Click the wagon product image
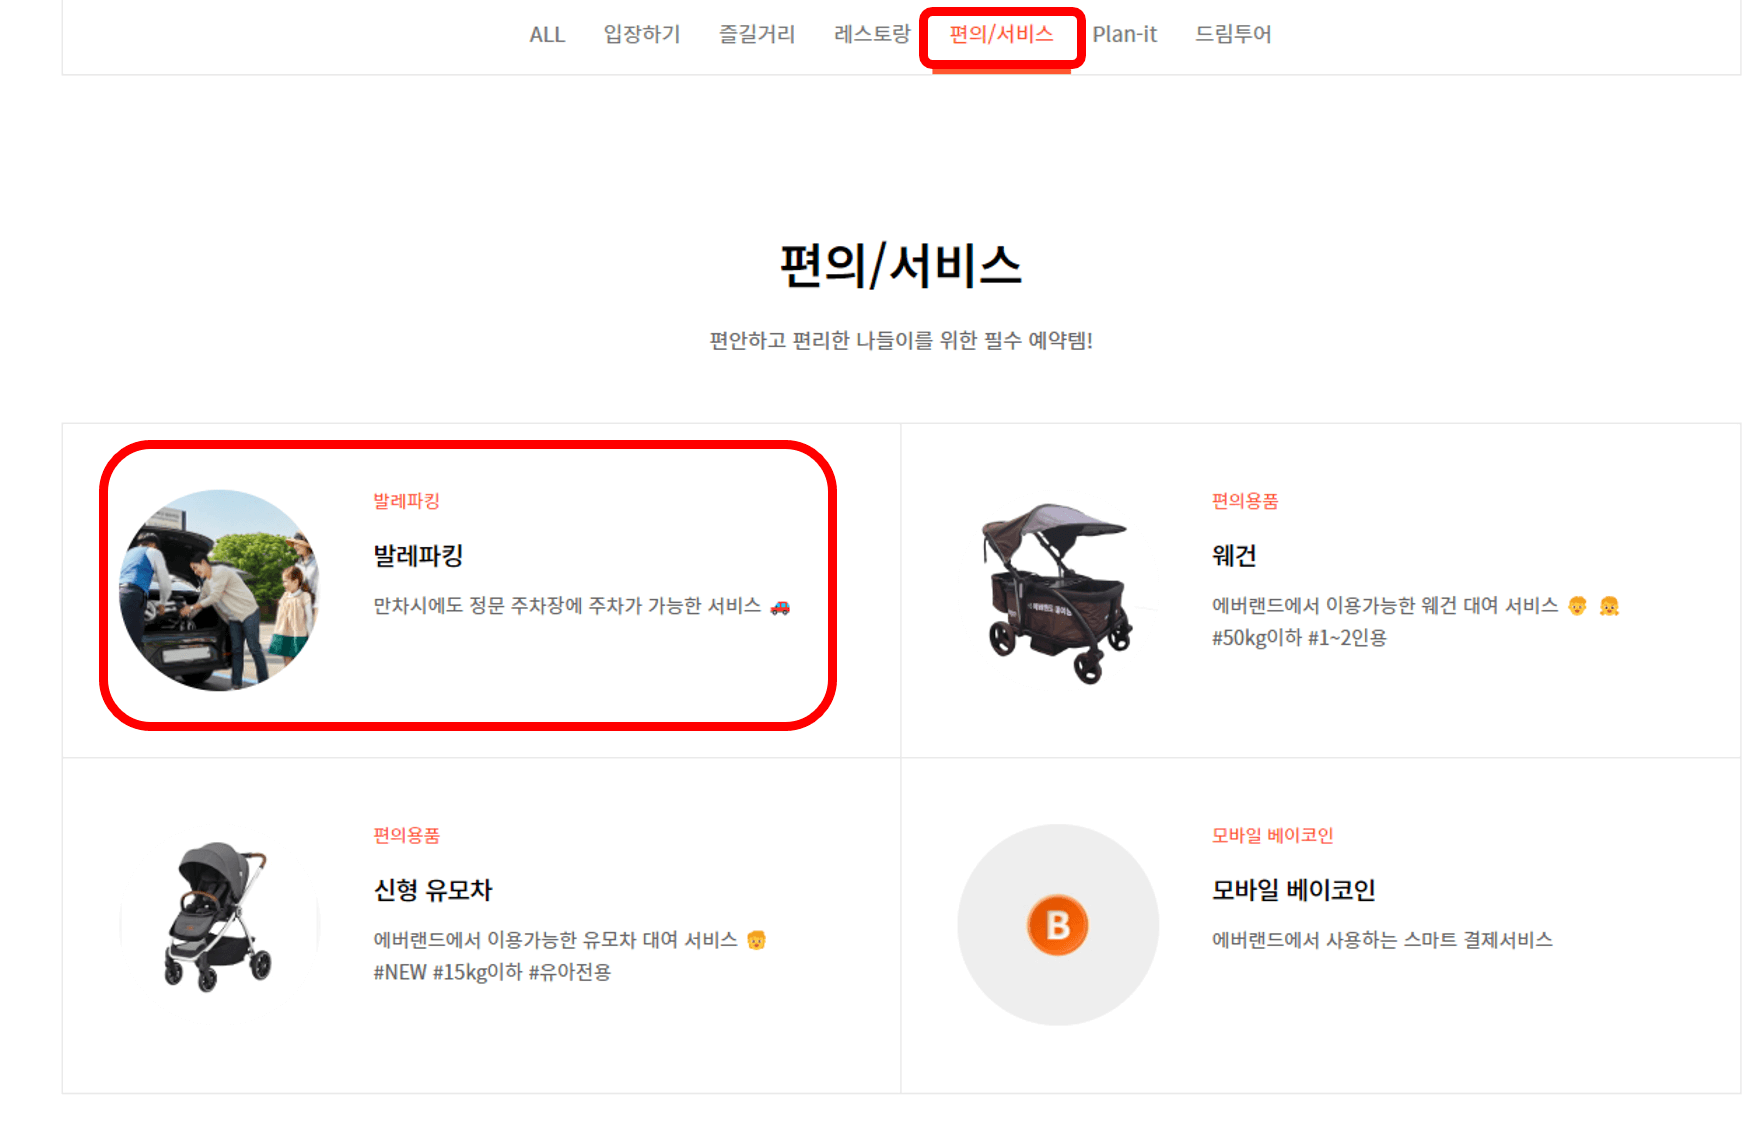Screen dimensions: 1764x1125 point(1057,593)
